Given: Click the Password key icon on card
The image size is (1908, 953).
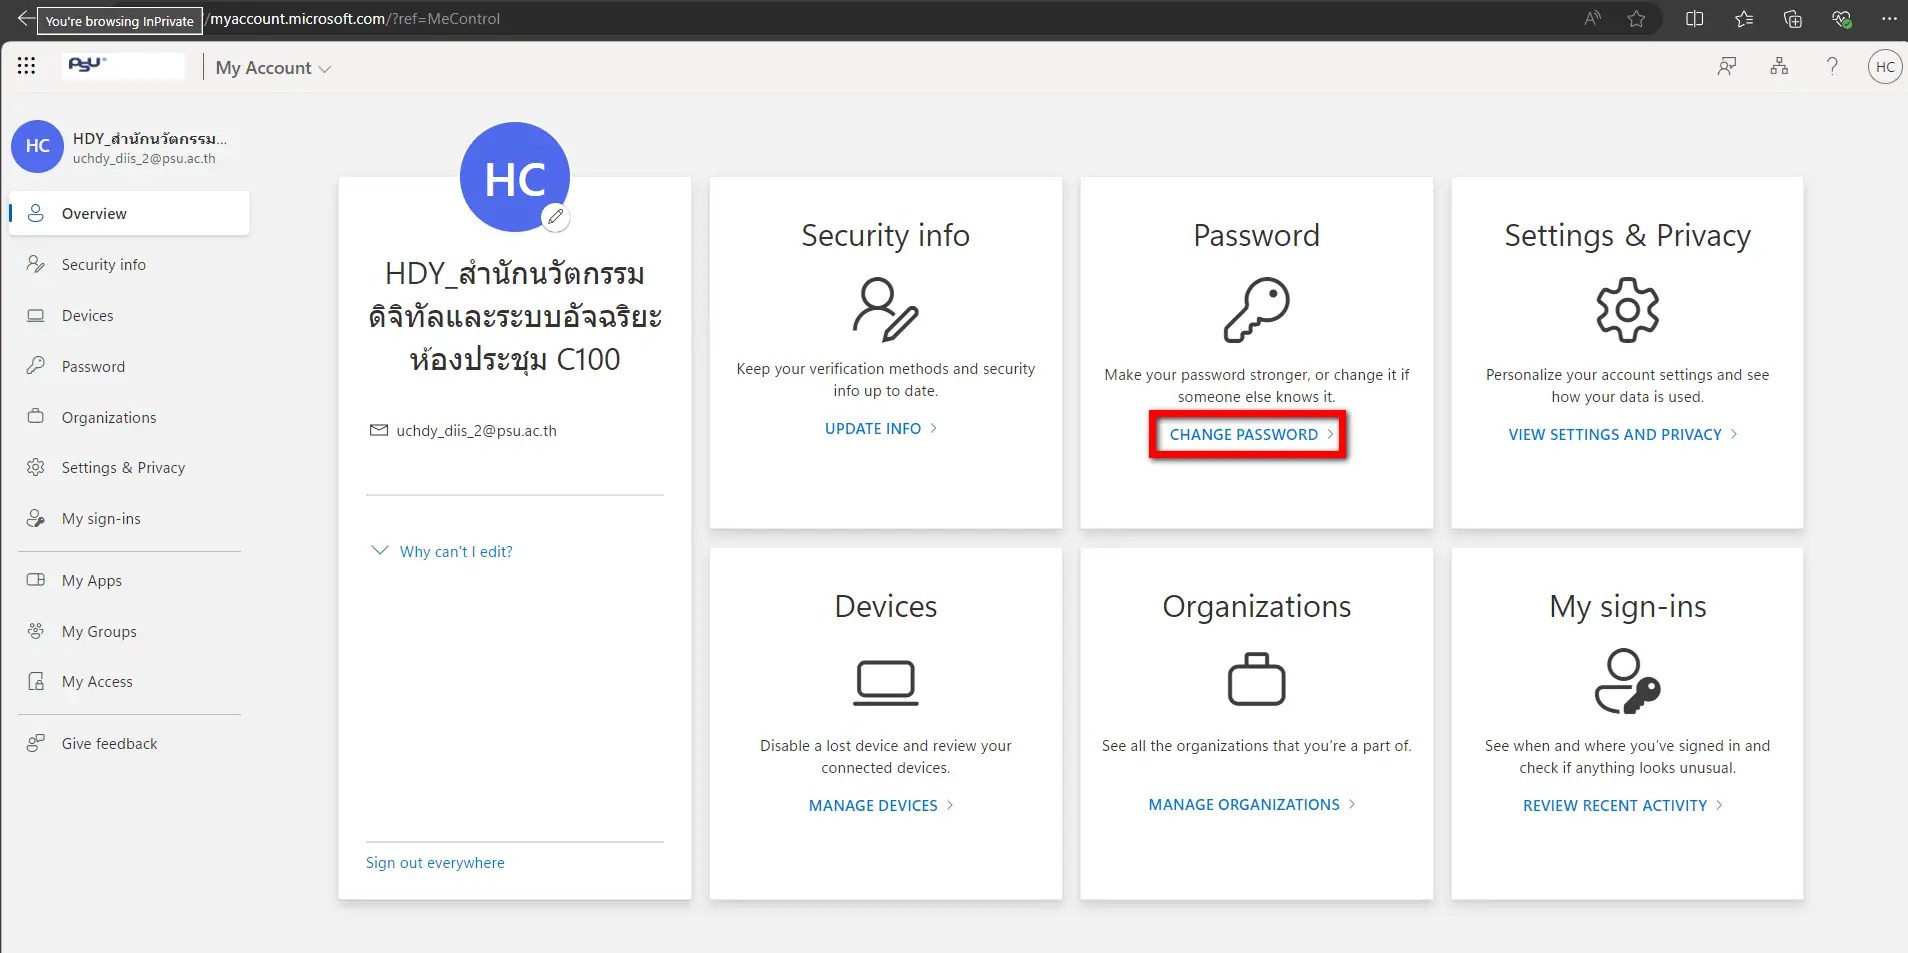Looking at the screenshot, I should [x=1257, y=310].
